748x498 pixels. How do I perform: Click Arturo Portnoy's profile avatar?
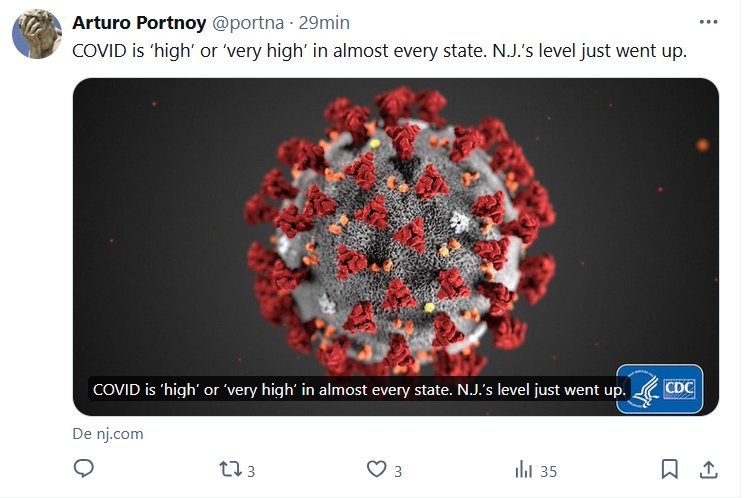pos(36,35)
